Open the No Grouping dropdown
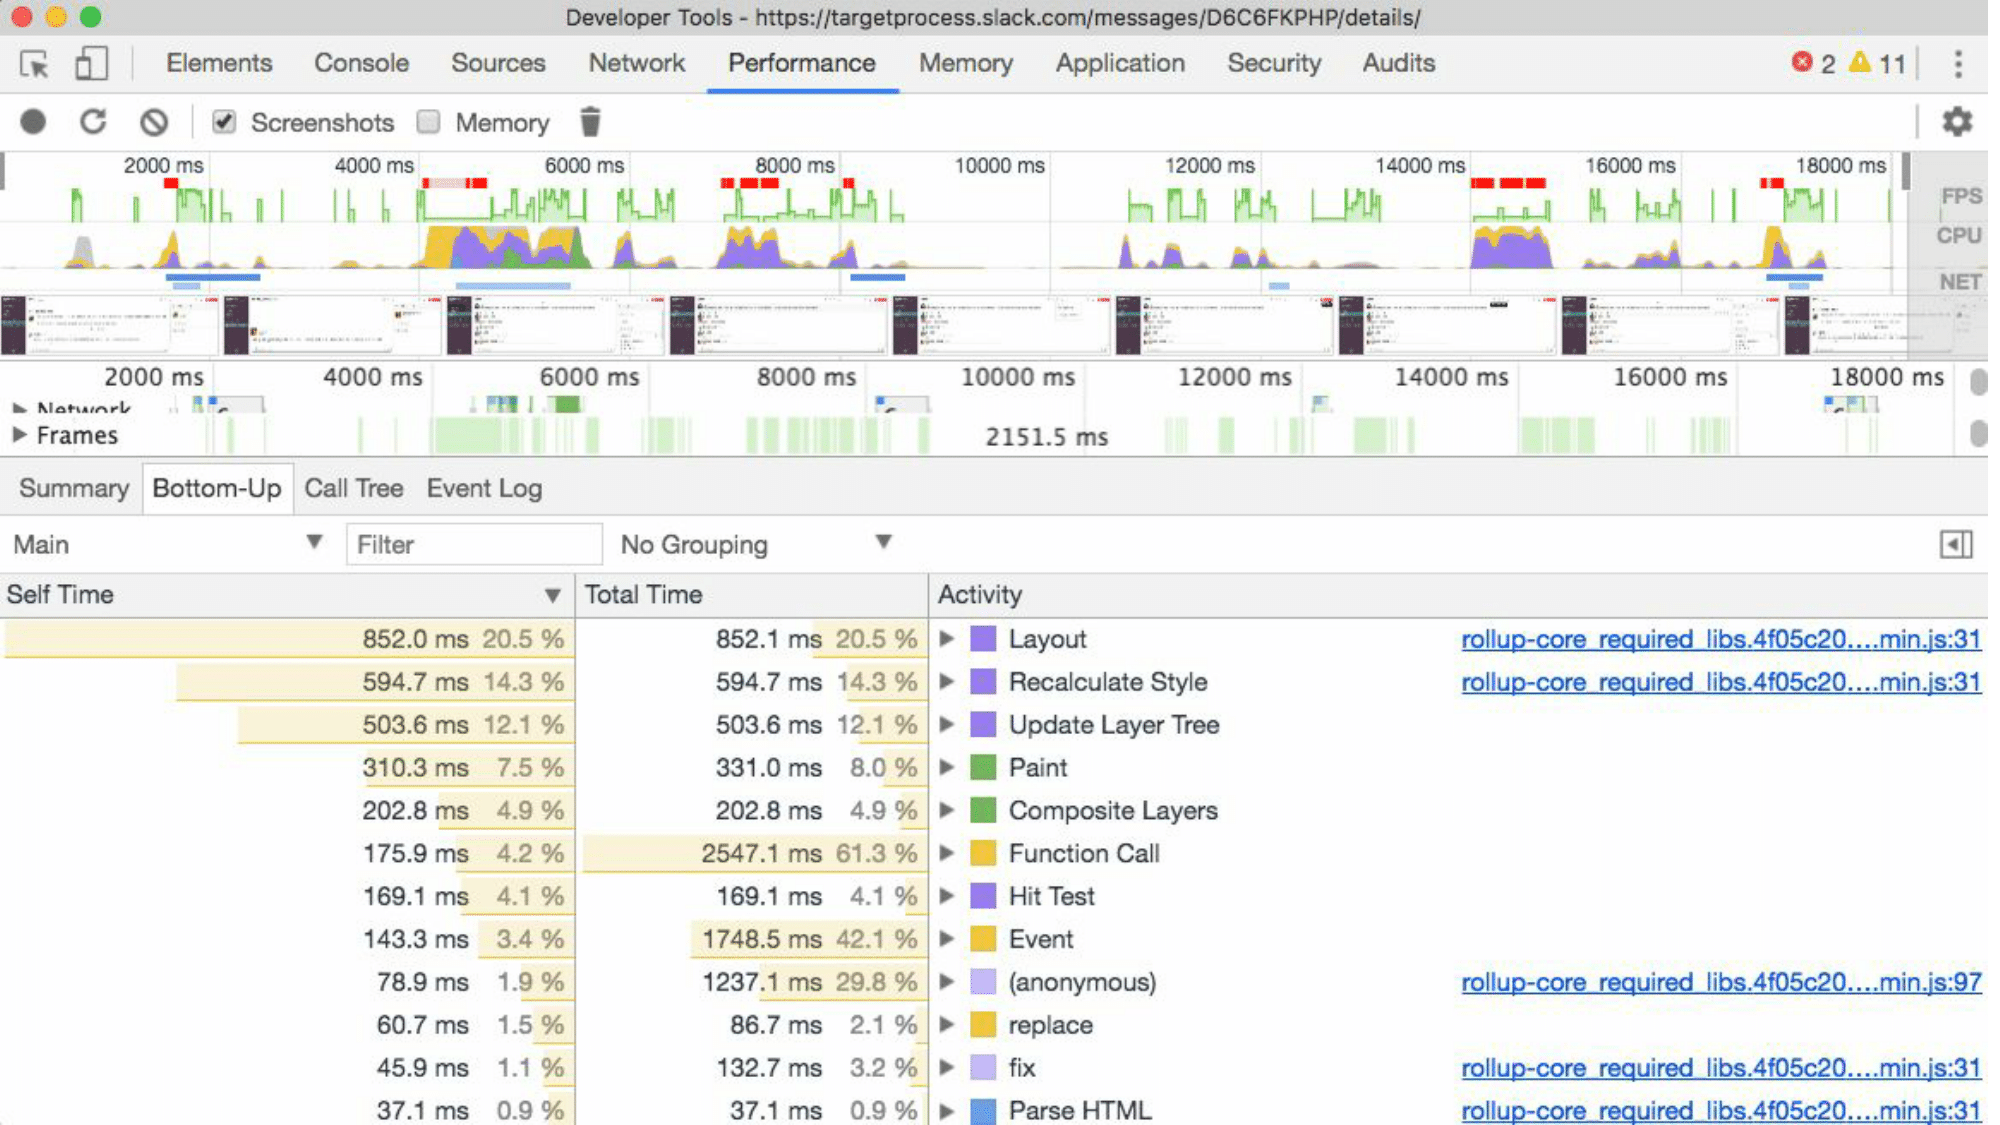This screenshot has height=1125, width=2000. click(x=754, y=544)
